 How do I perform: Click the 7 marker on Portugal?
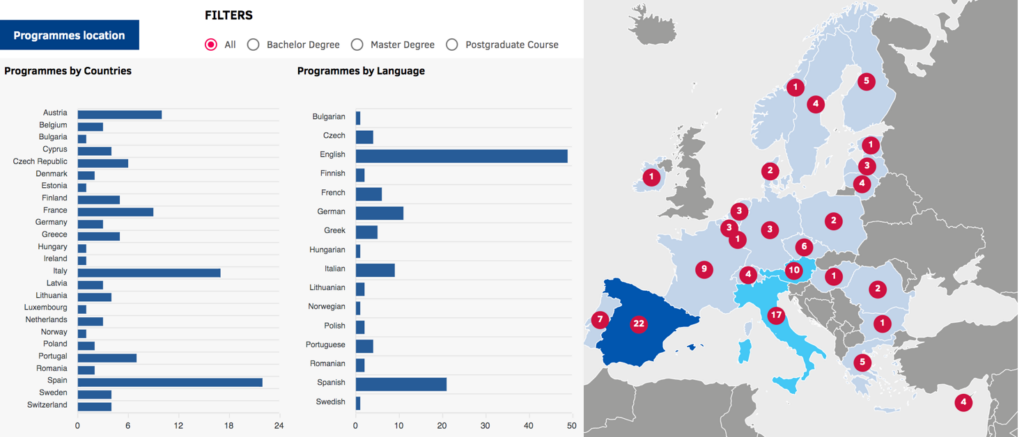(600, 320)
